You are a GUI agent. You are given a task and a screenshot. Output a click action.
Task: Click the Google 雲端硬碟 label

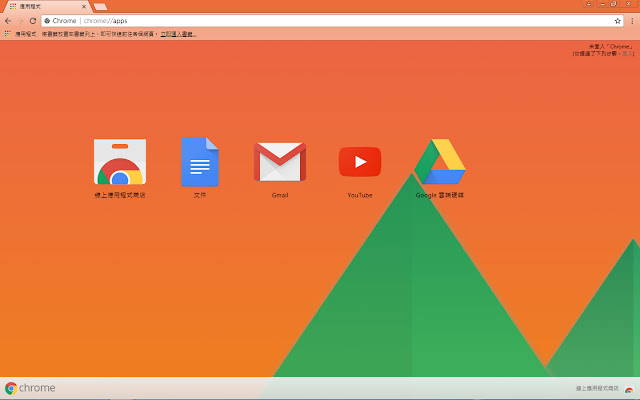(x=440, y=195)
